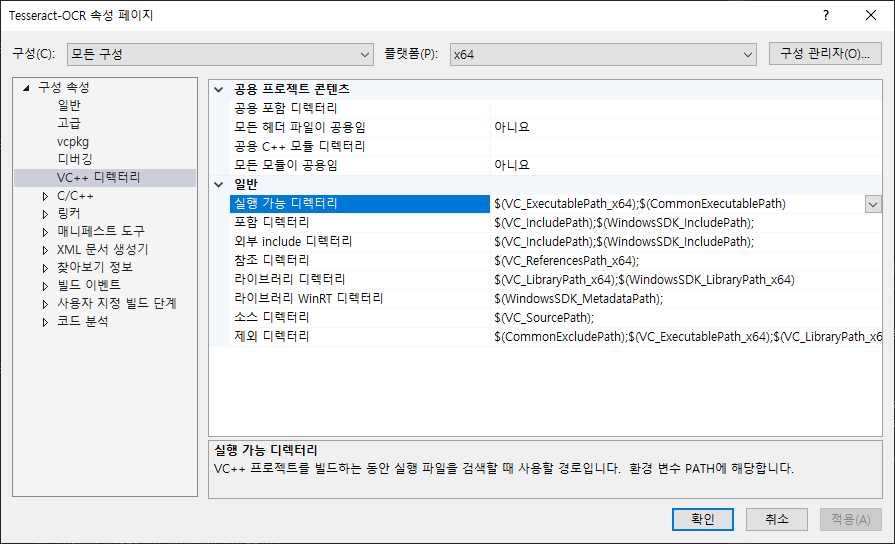
Task: Select the 찾아보기 정보 tree label
Action: [x=95, y=267]
